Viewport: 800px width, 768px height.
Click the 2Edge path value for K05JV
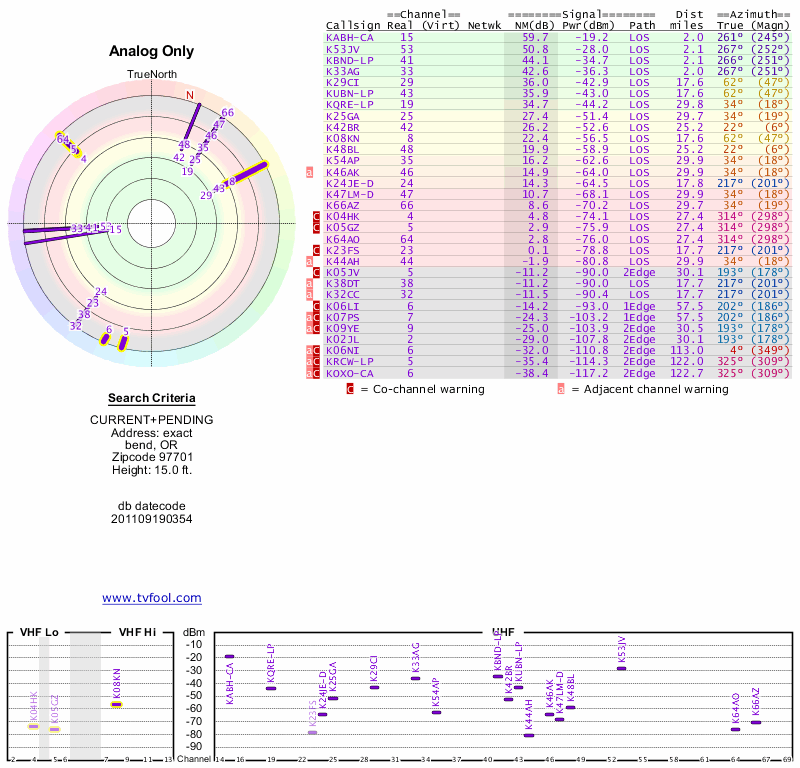point(639,272)
